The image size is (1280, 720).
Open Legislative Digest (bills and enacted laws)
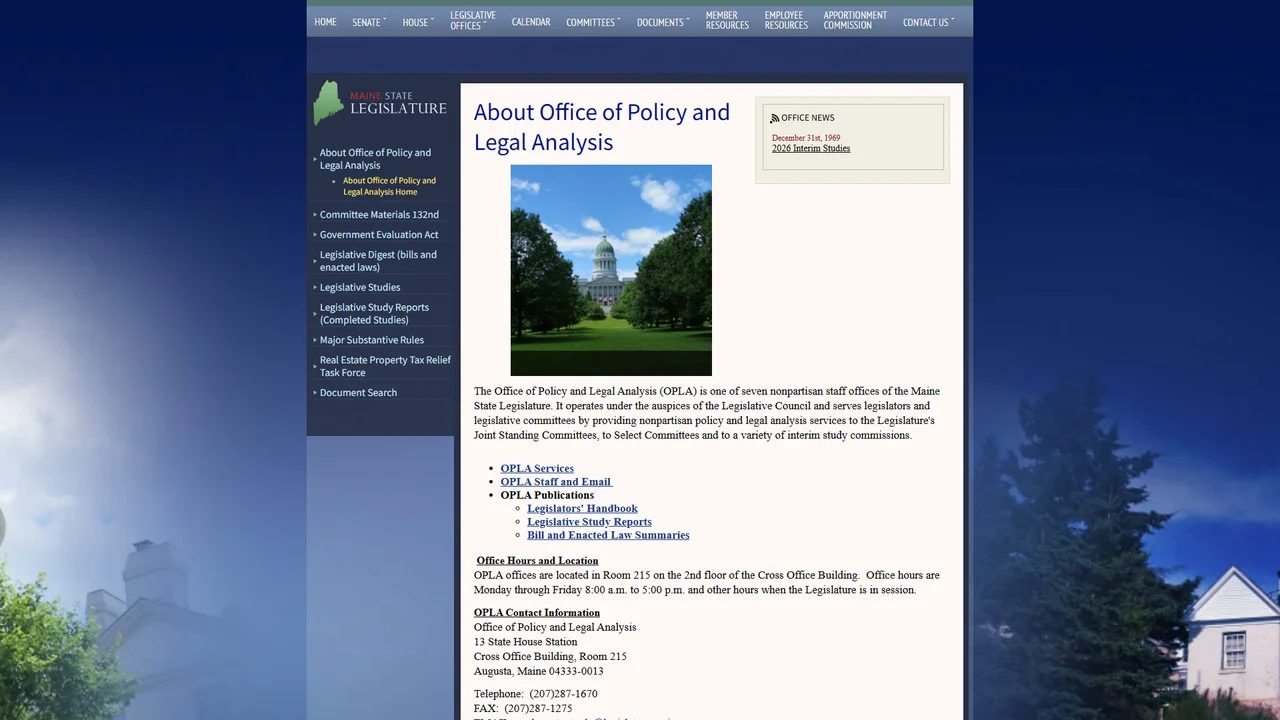(378, 261)
